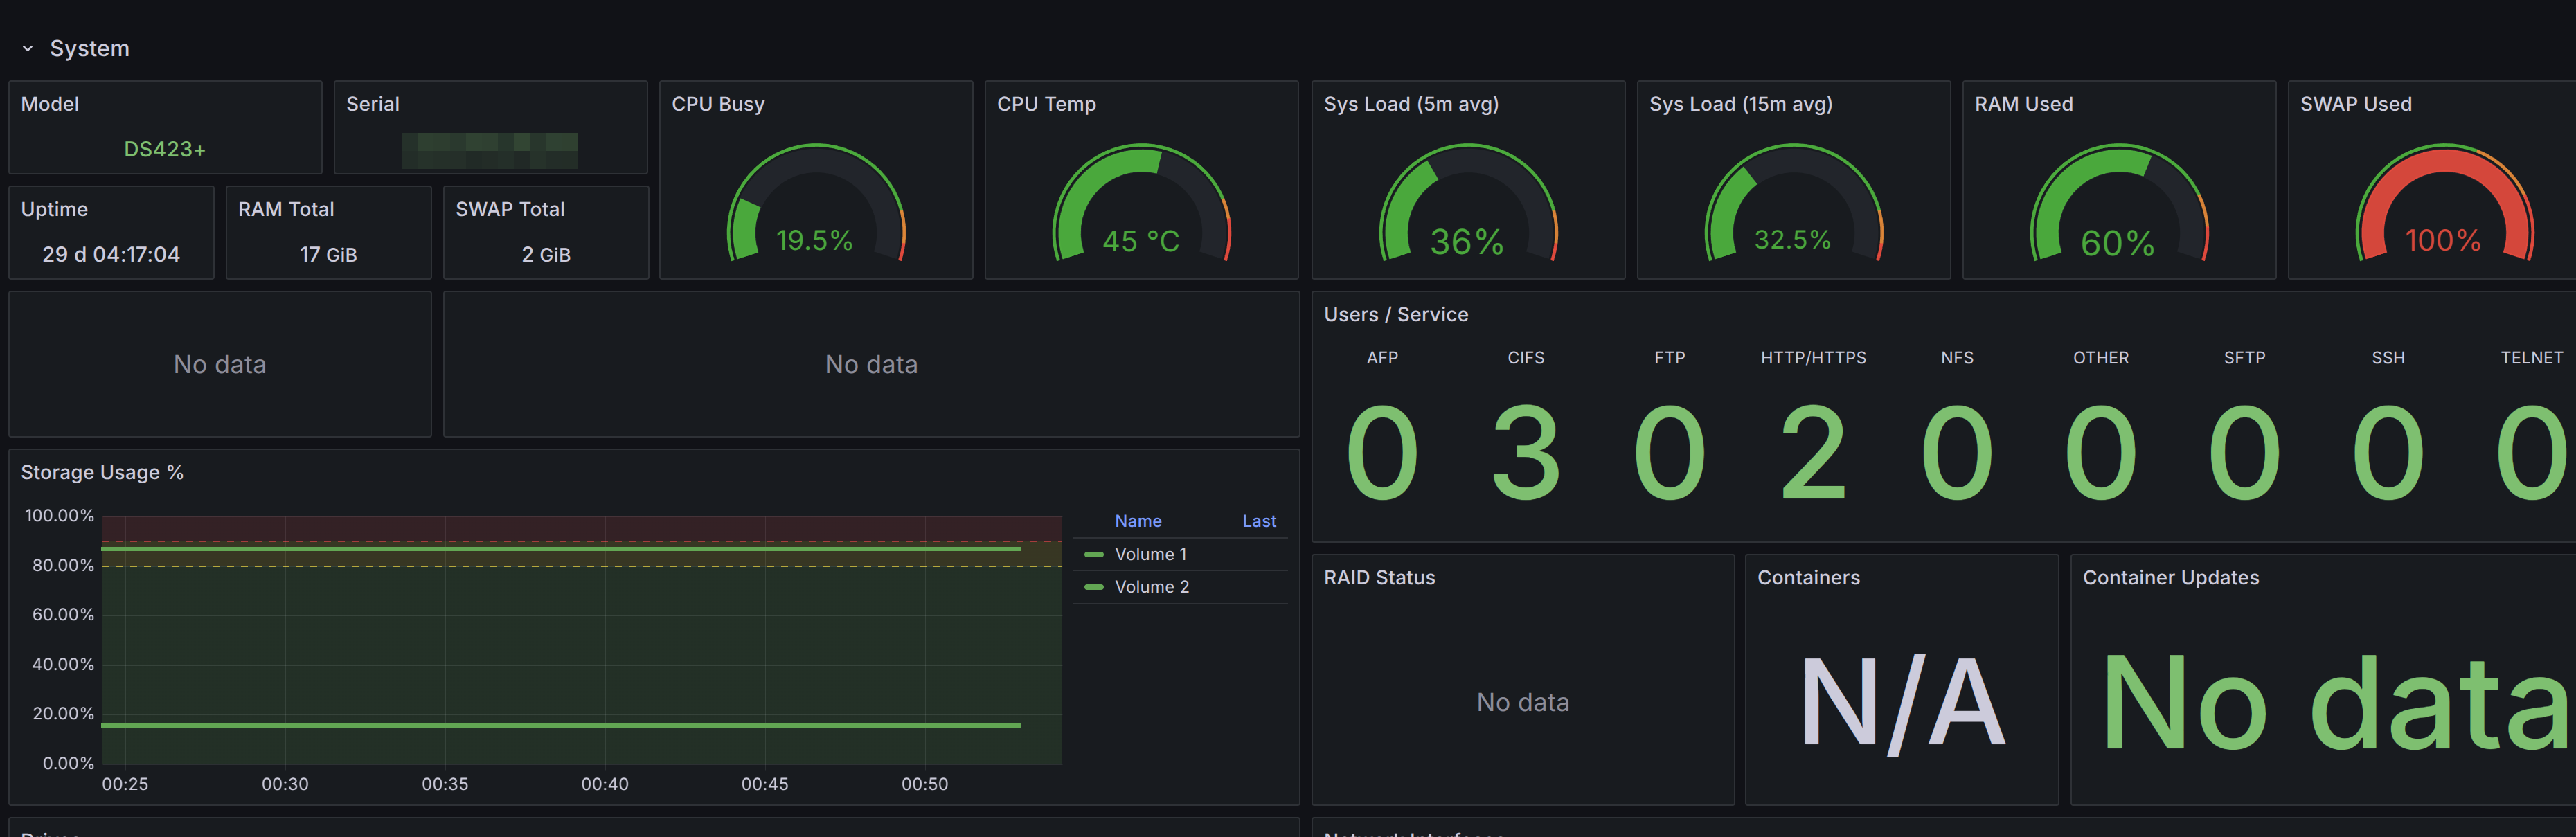Collapse the System row chevron
Image resolution: width=2576 pixels, height=837 pixels.
pos(28,48)
